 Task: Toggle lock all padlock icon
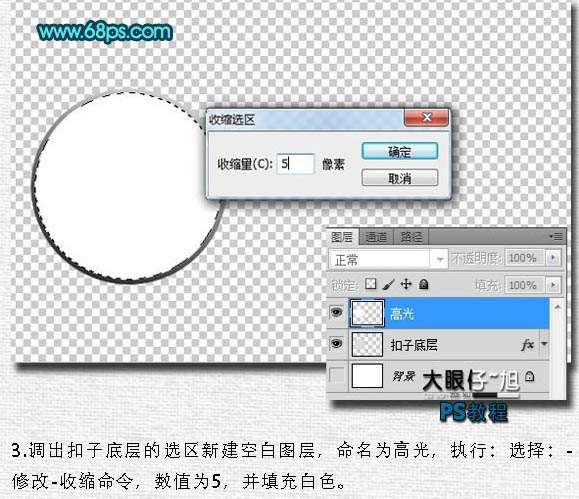click(424, 284)
